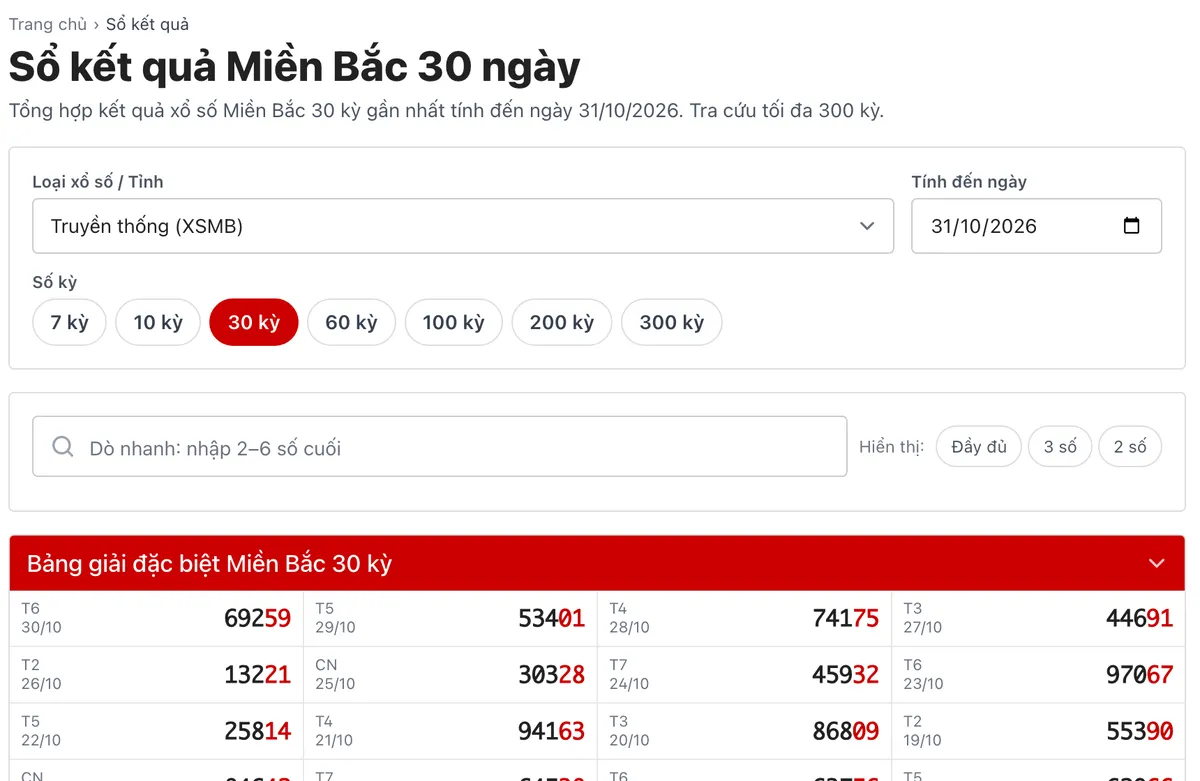This screenshot has height=781, width=1200.
Task: Open the Truyền thống (XSMB) dropdown
Action: click(463, 226)
